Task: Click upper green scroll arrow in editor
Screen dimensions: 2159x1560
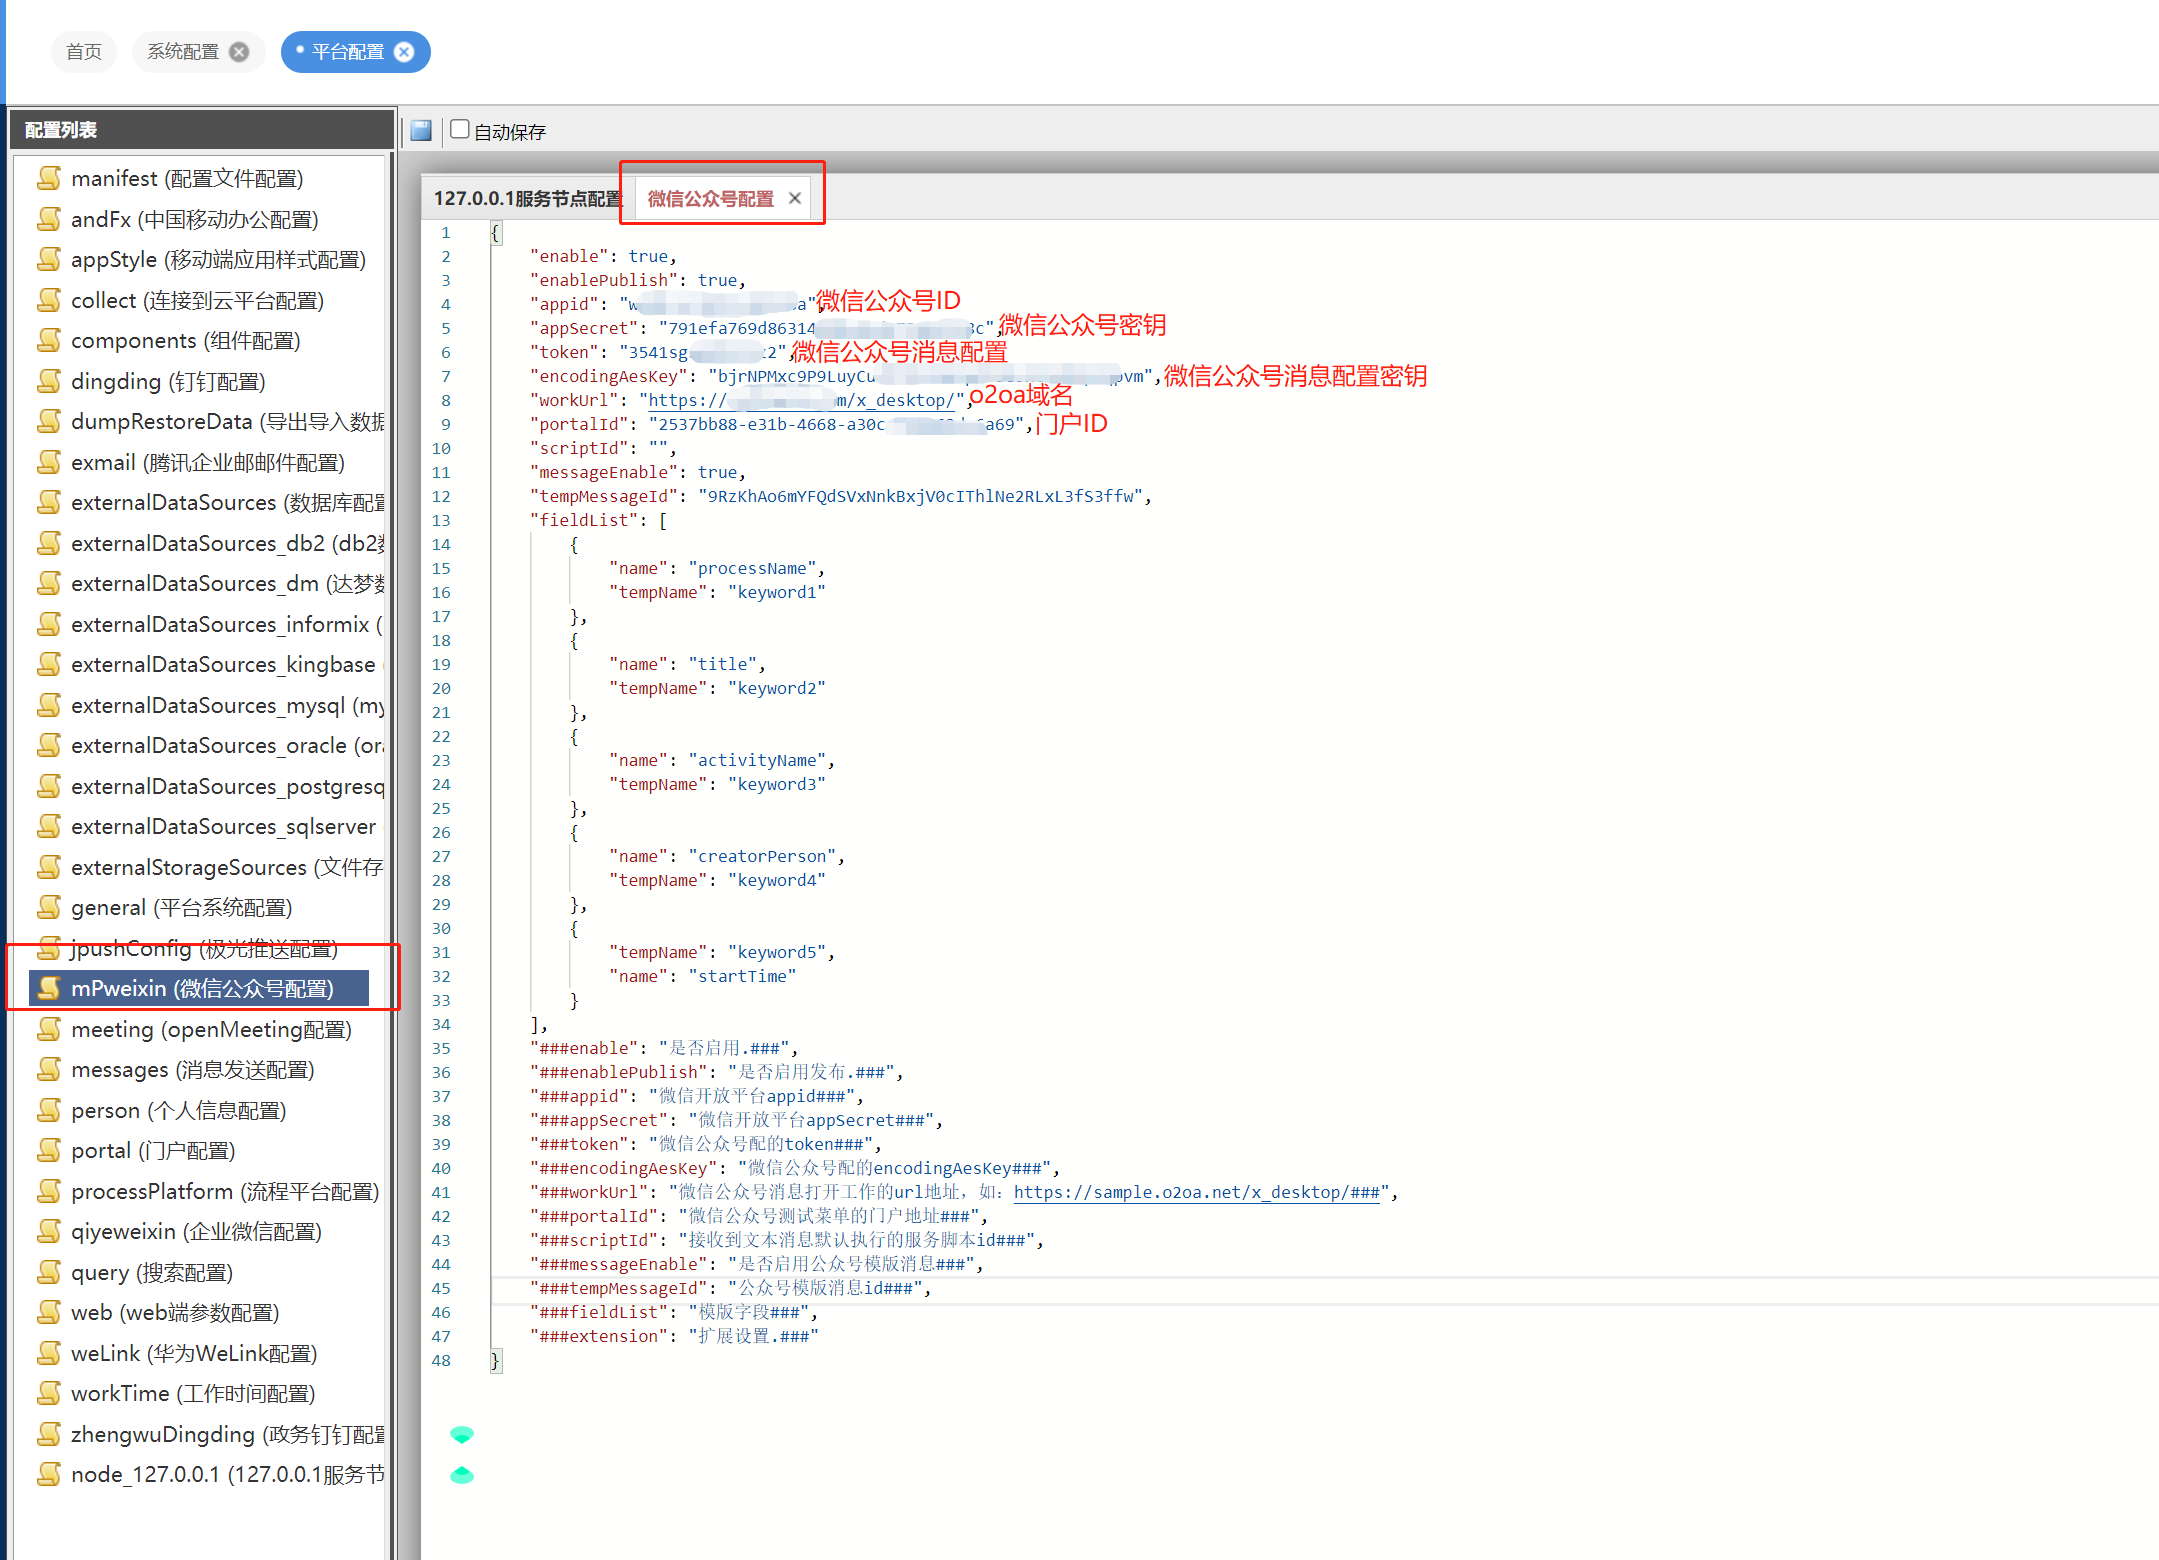Action: click(x=461, y=1435)
